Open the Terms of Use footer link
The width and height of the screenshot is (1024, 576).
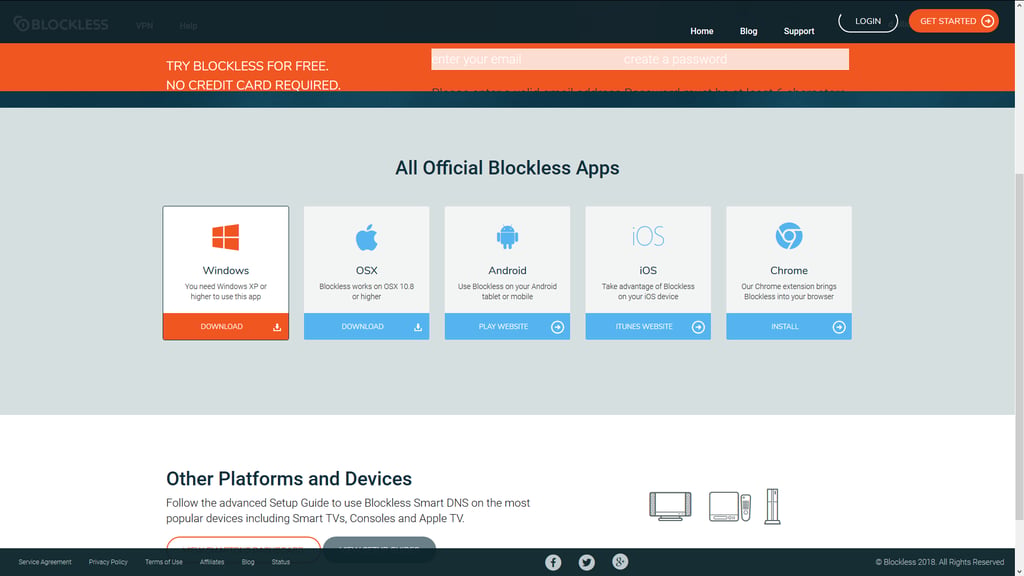163,562
